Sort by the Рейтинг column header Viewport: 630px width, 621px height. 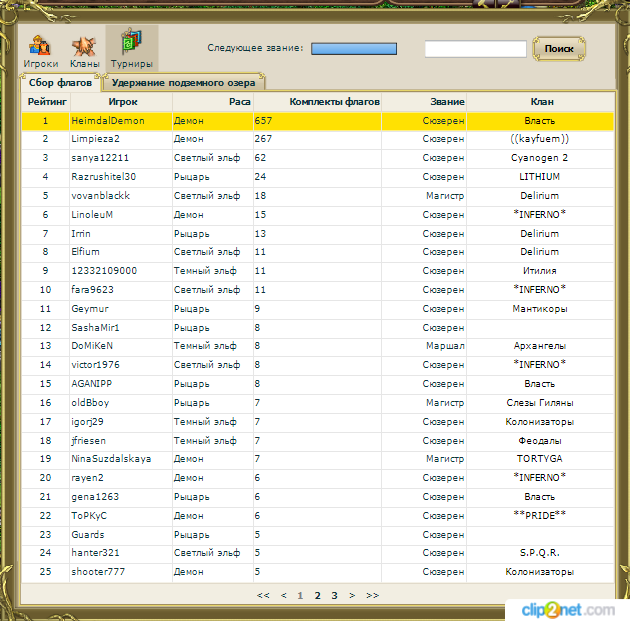[x=47, y=101]
